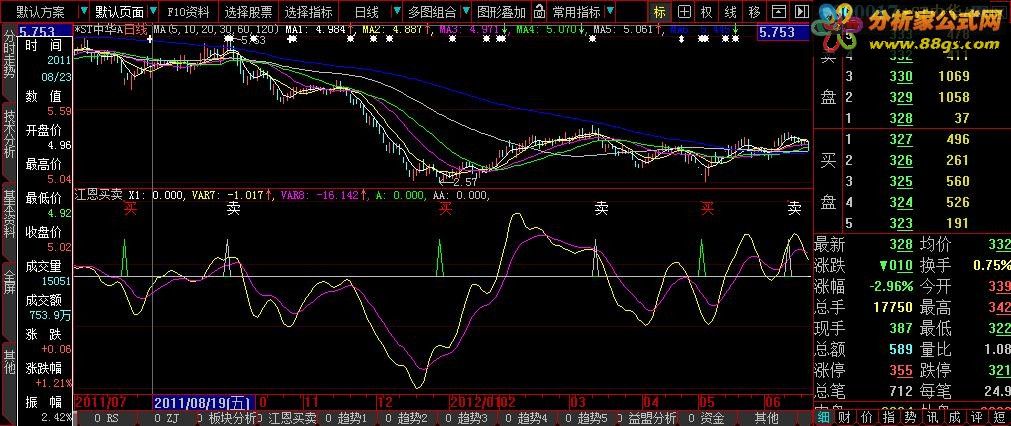Select the 其他 bottom indicator tab
The image size is (1011, 426).
pyautogui.click(x=766, y=418)
